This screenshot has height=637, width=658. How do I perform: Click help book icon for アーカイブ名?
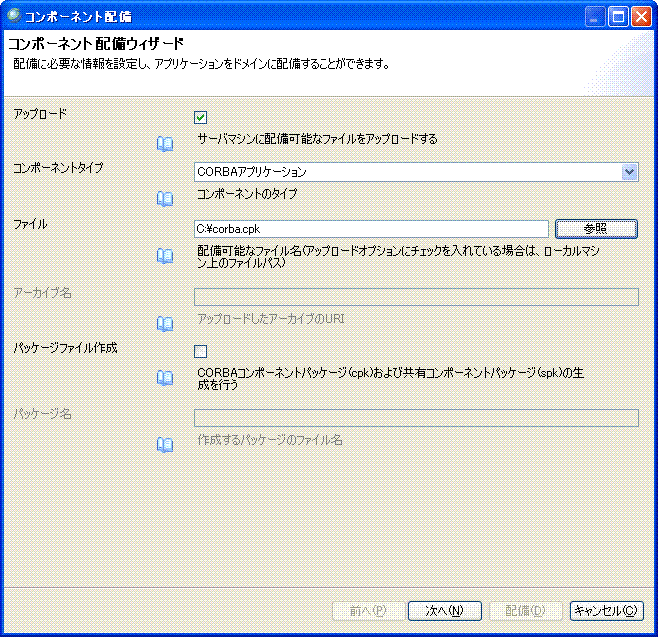point(165,324)
